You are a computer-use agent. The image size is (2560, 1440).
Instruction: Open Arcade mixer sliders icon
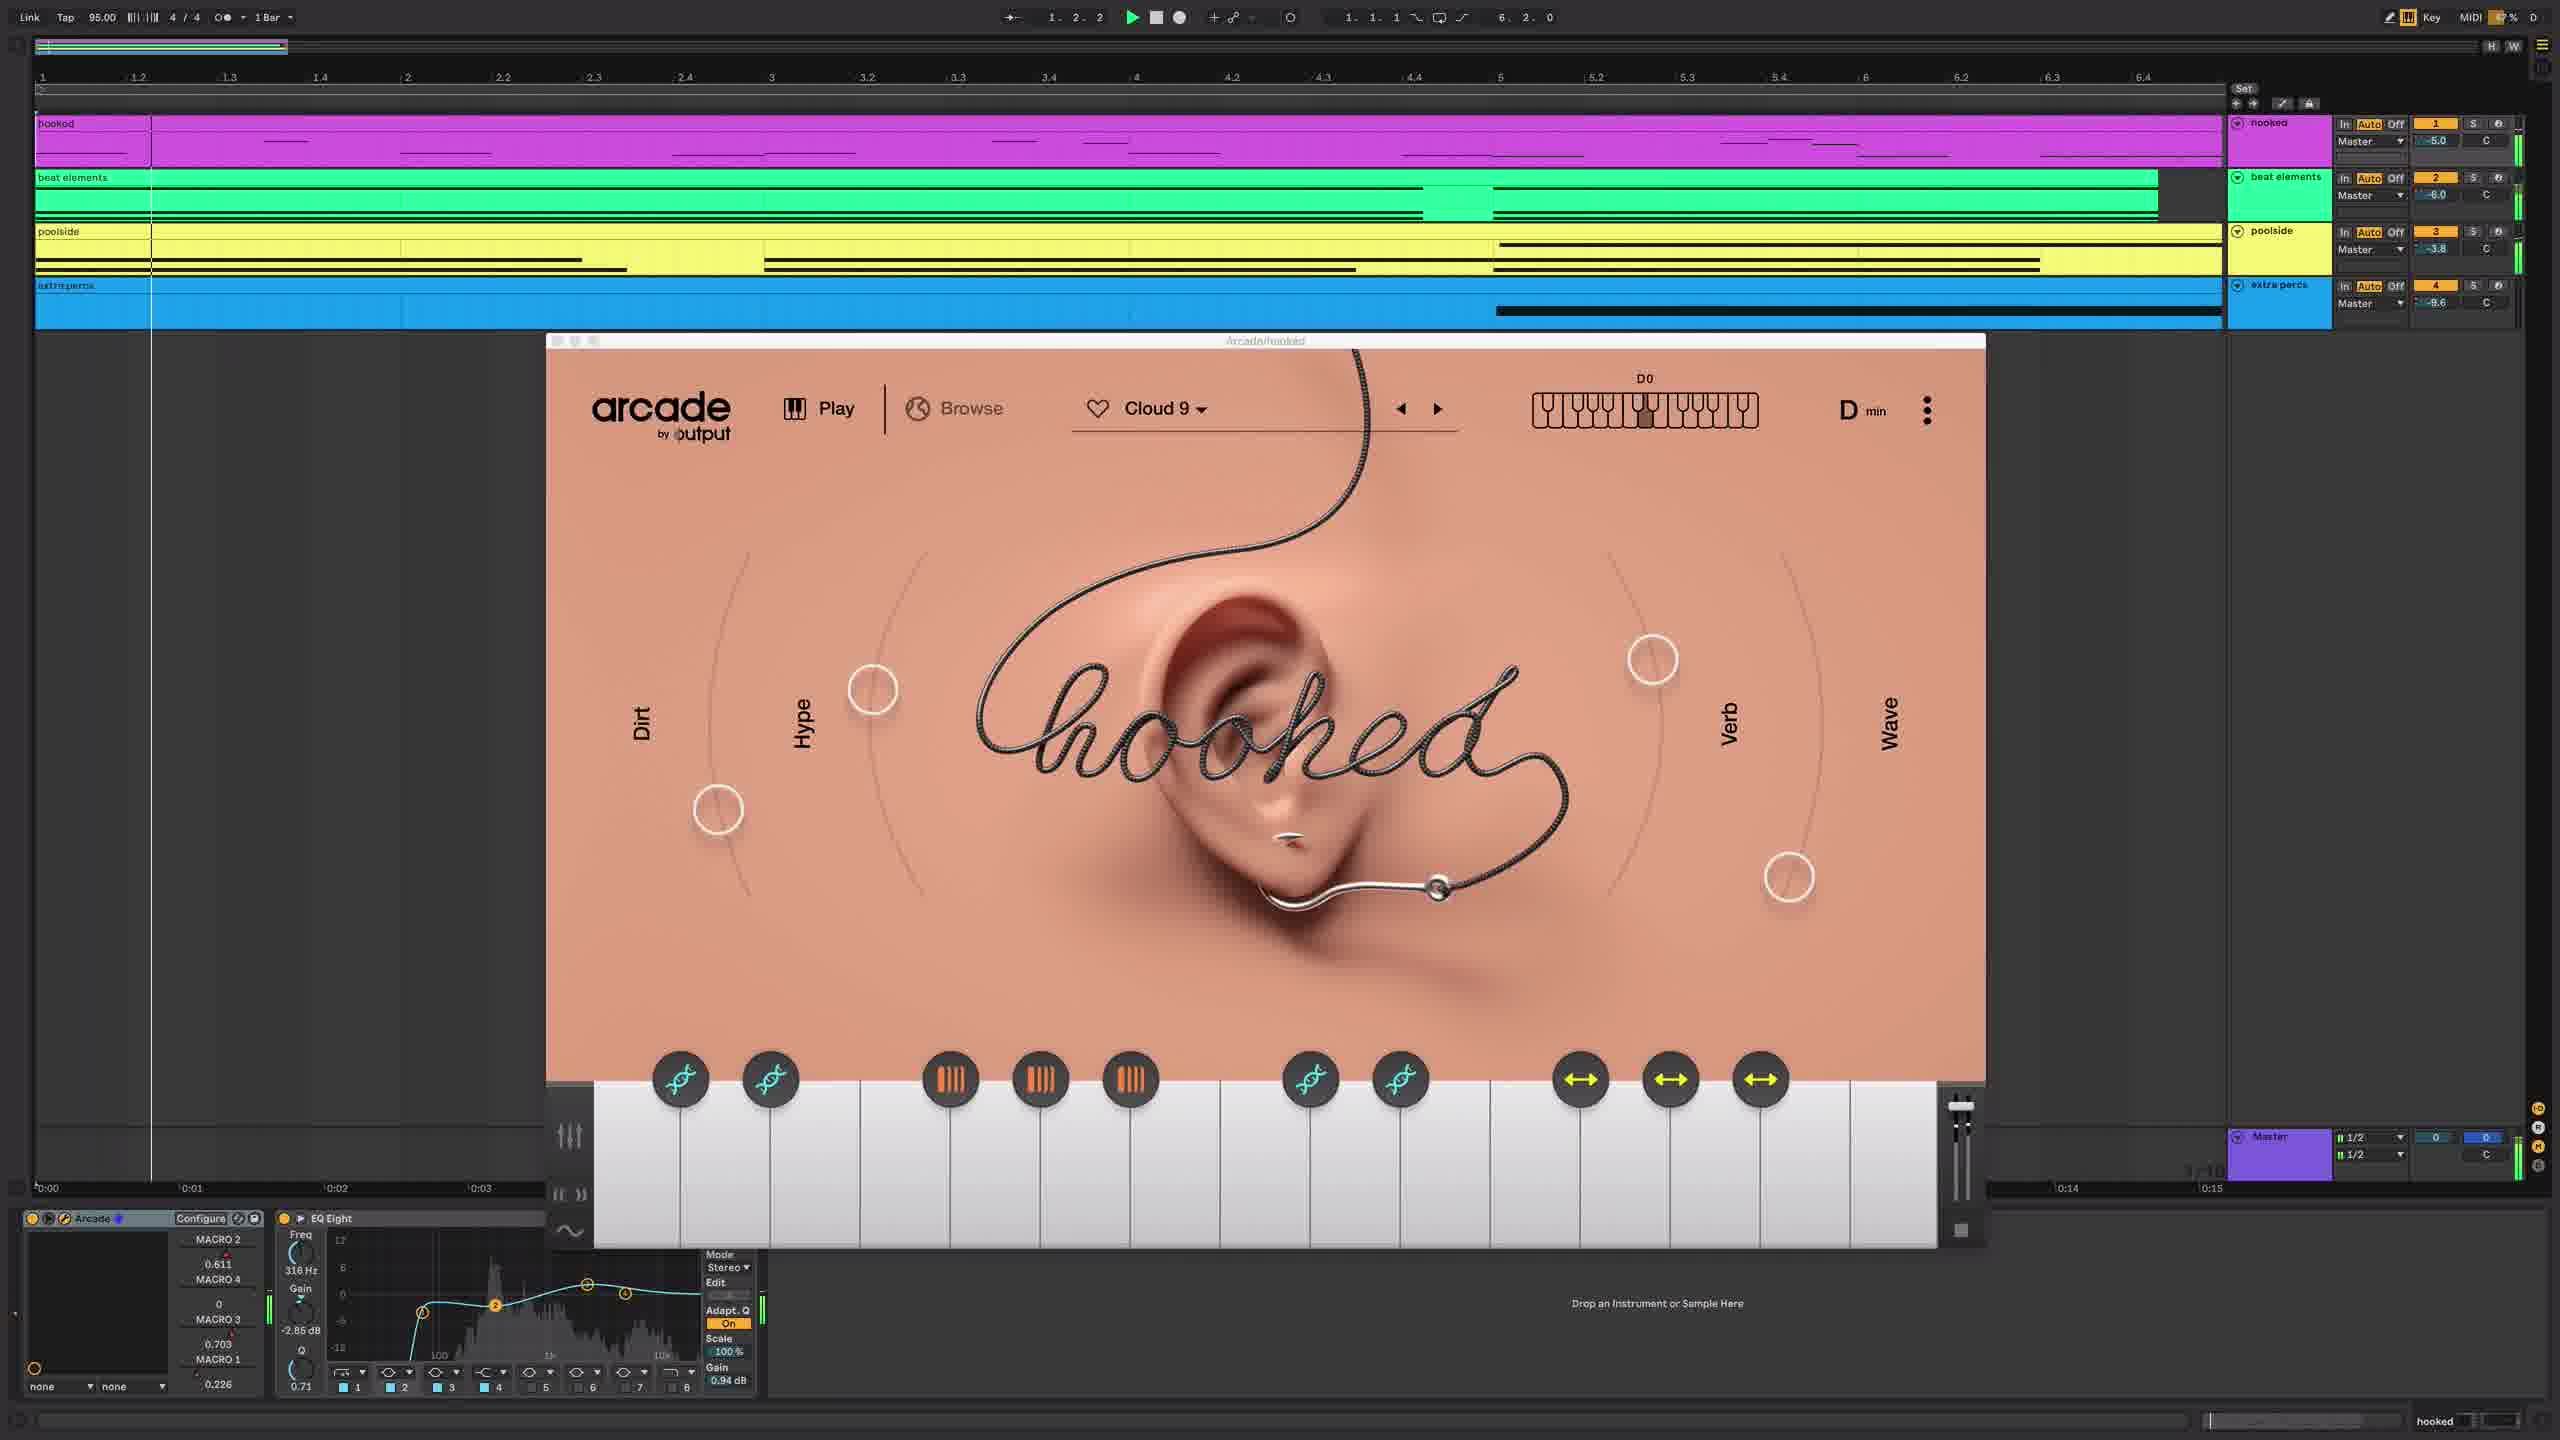click(569, 1135)
